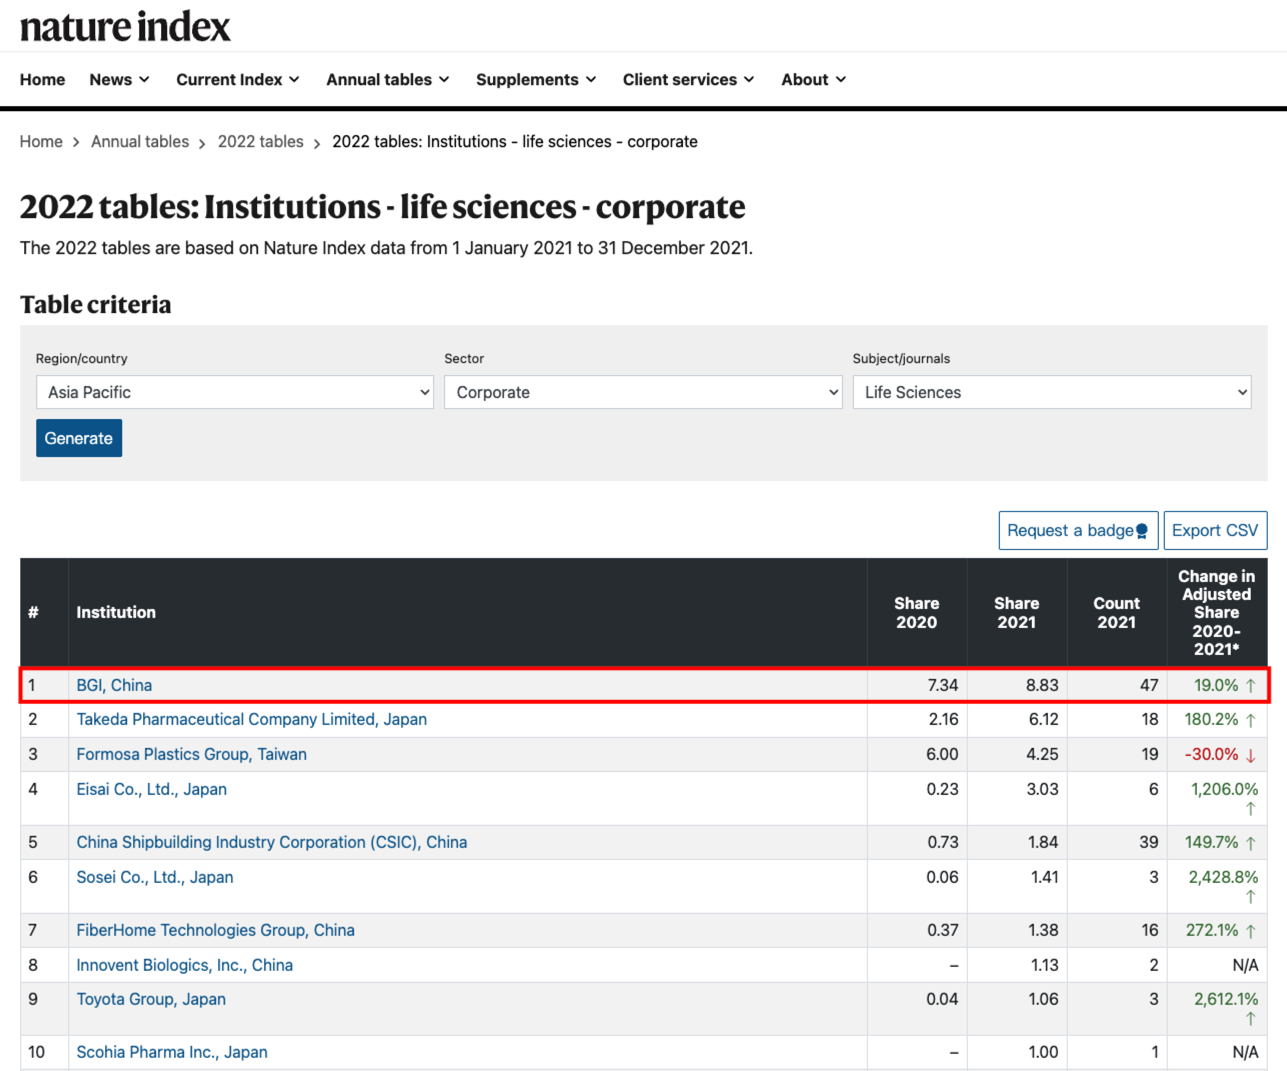Image resolution: width=1287 pixels, height=1071 pixels.
Task: Click the Share 2021 column header
Action: point(1016,613)
